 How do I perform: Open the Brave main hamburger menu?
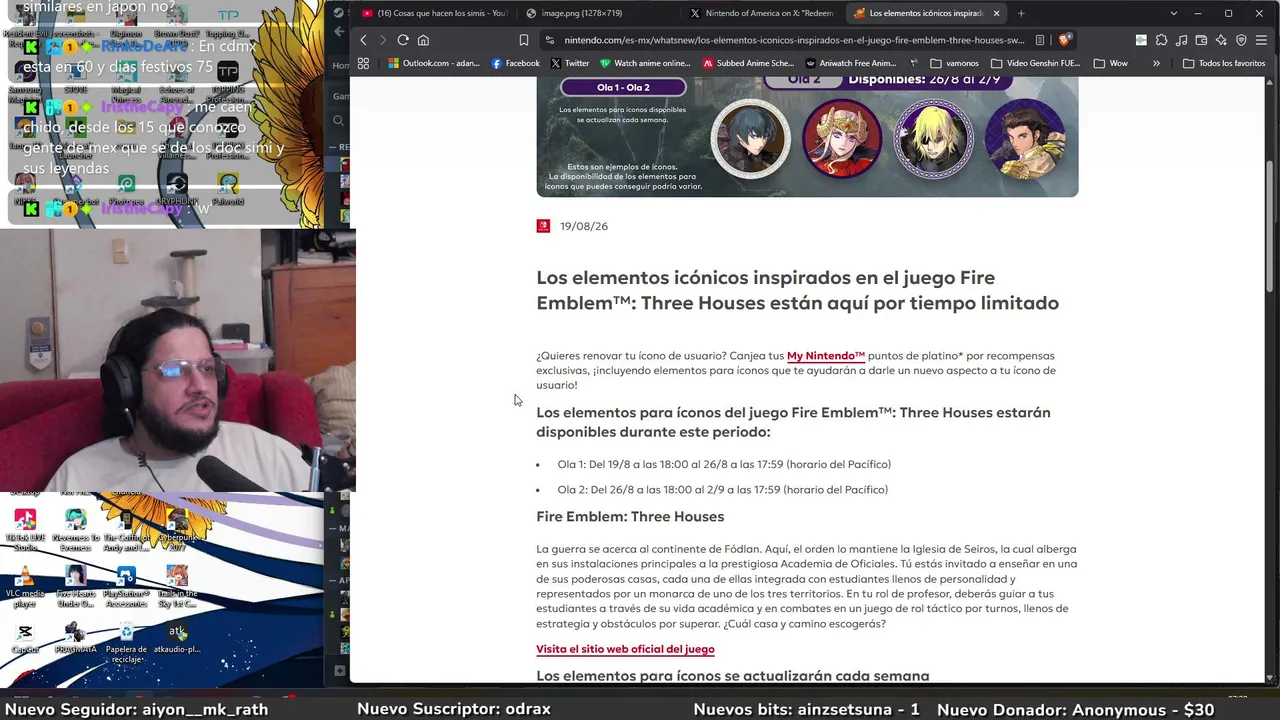tap(1261, 40)
